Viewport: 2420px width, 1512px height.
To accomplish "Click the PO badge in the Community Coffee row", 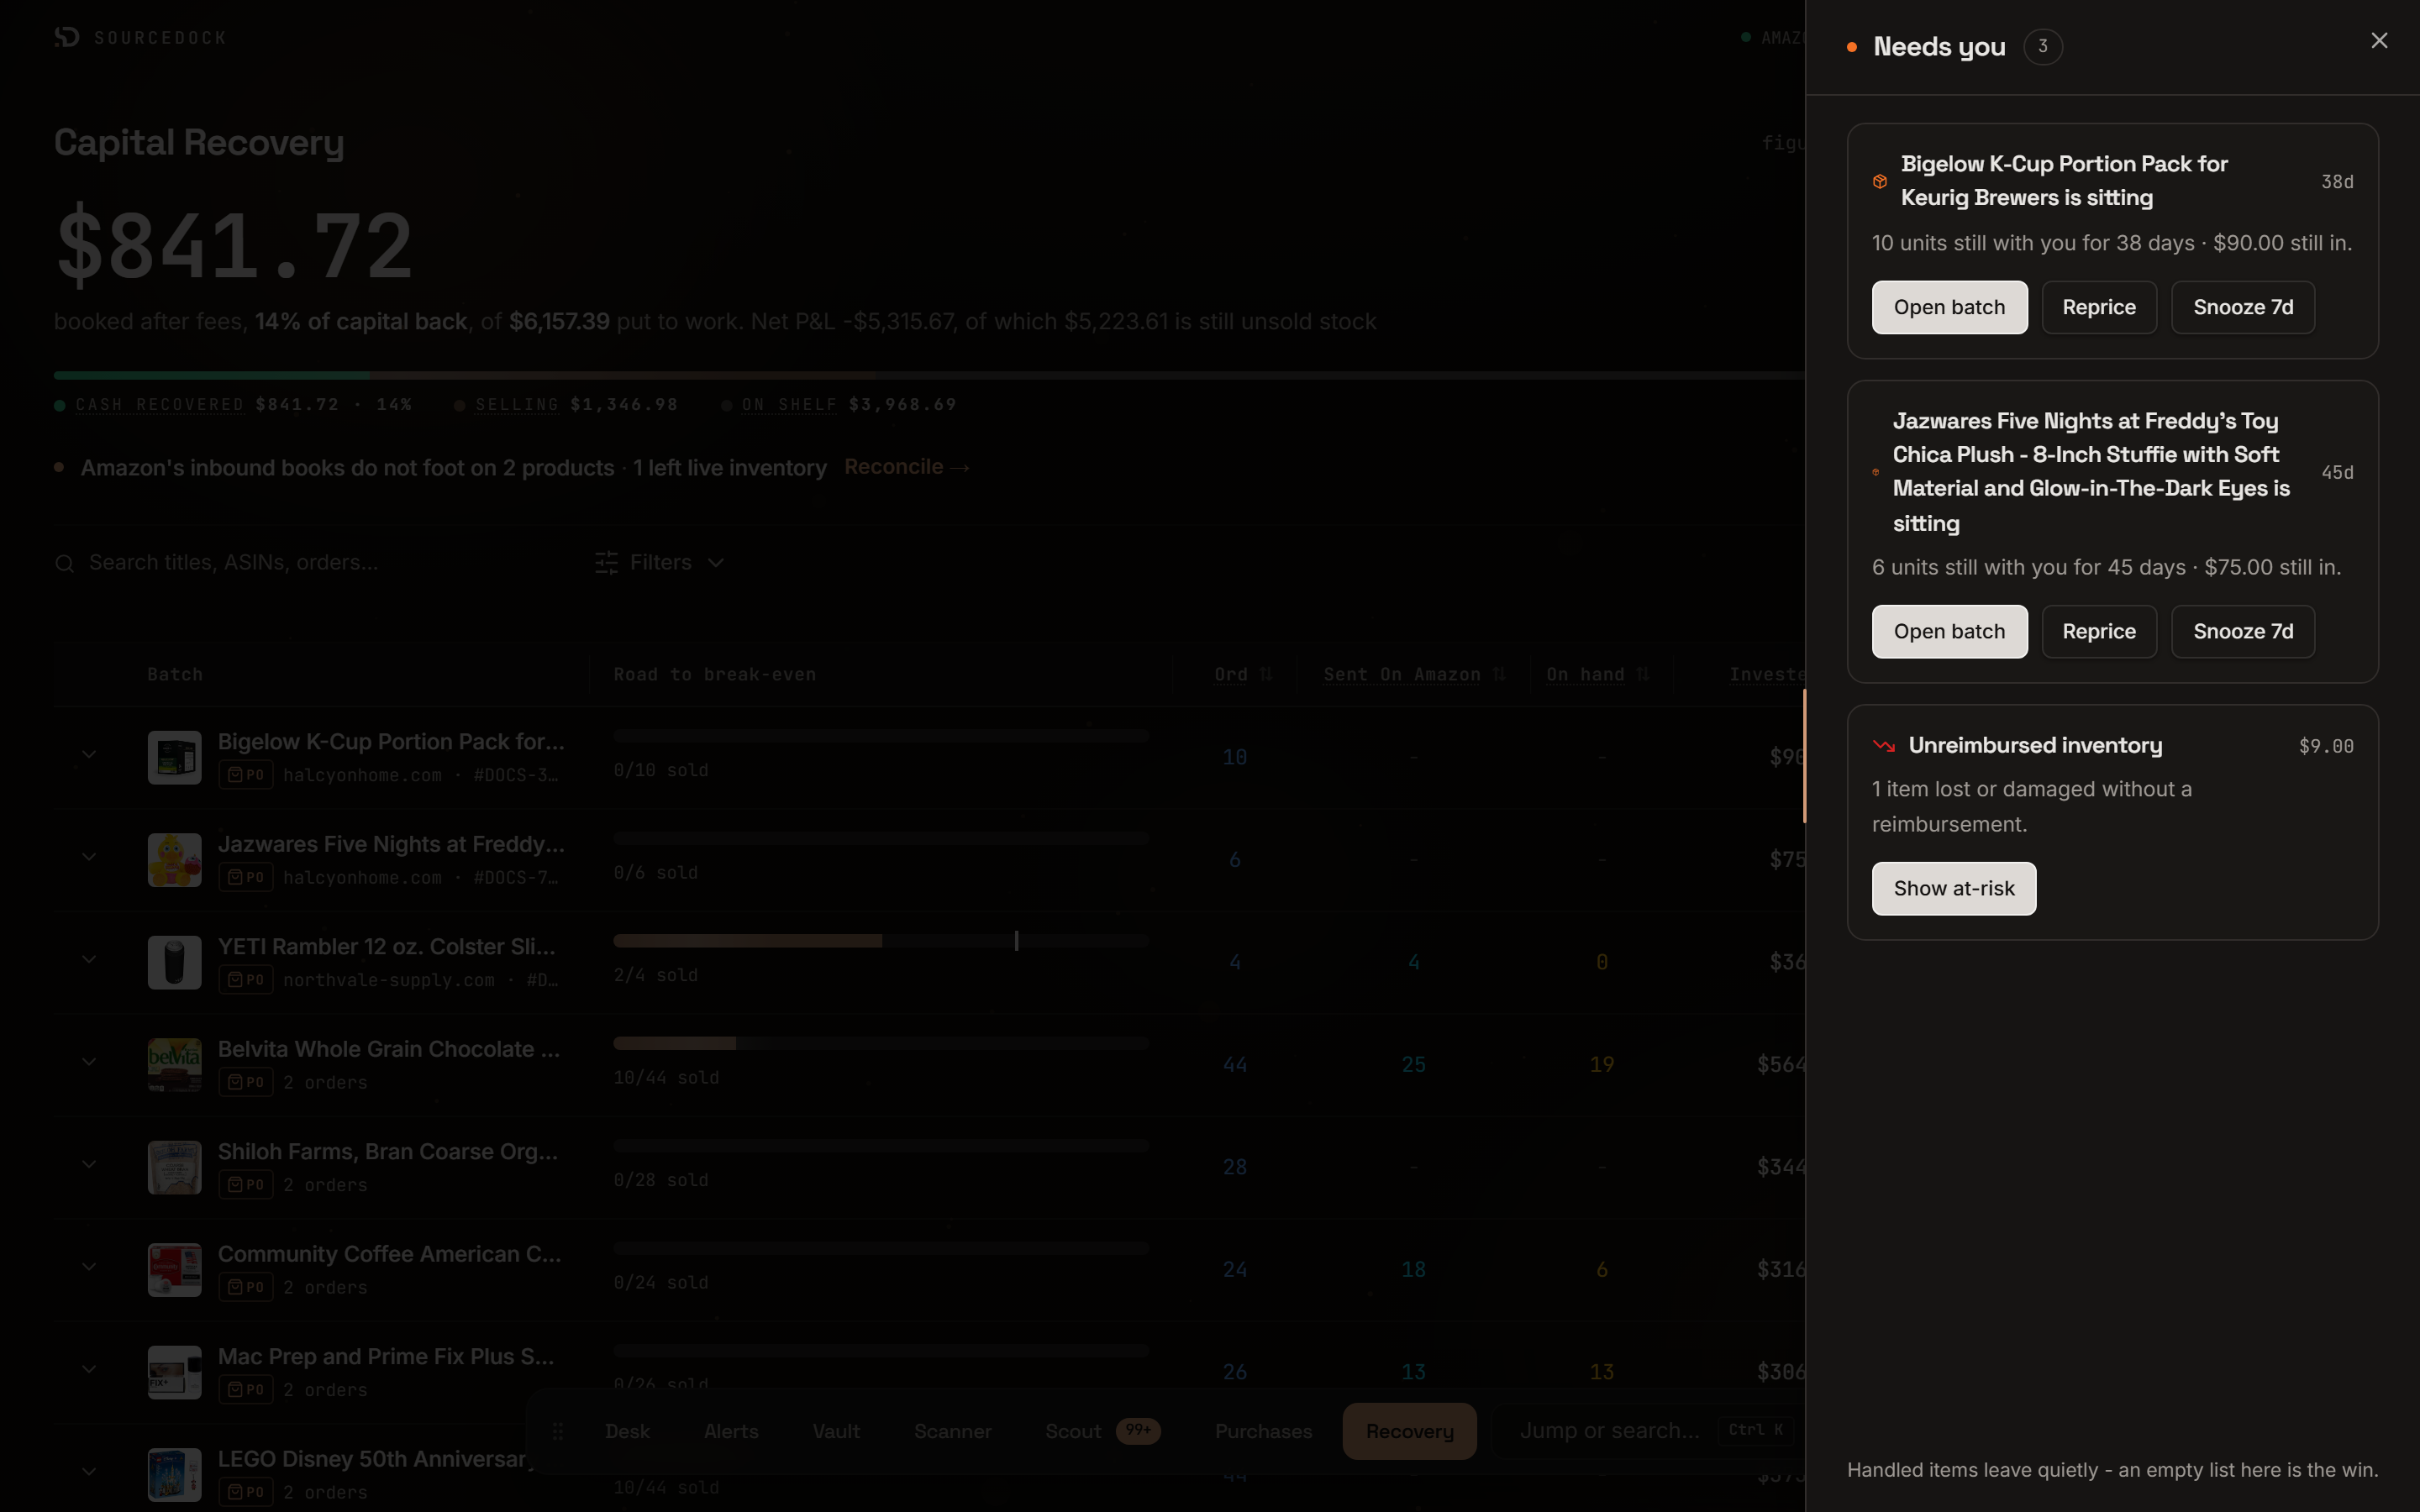I will [x=246, y=1287].
